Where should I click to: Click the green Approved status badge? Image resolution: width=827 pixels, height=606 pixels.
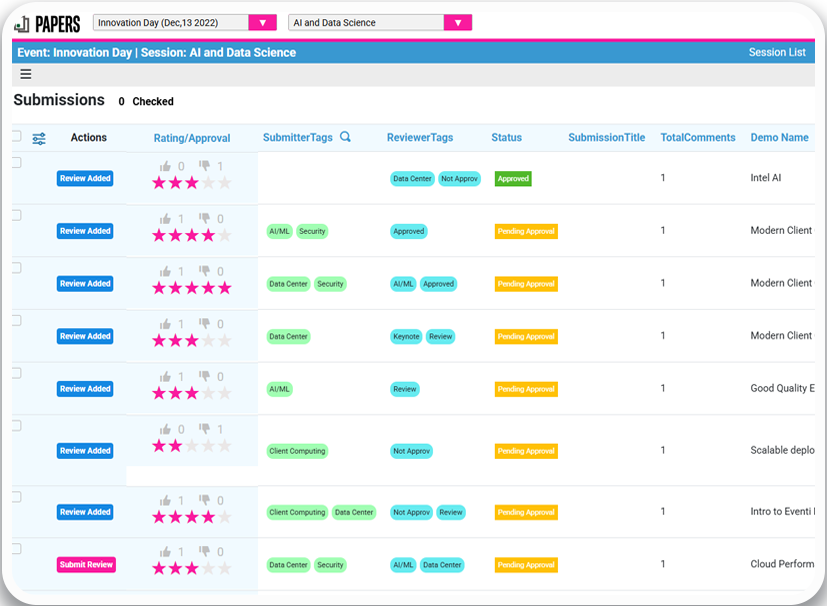click(x=513, y=179)
